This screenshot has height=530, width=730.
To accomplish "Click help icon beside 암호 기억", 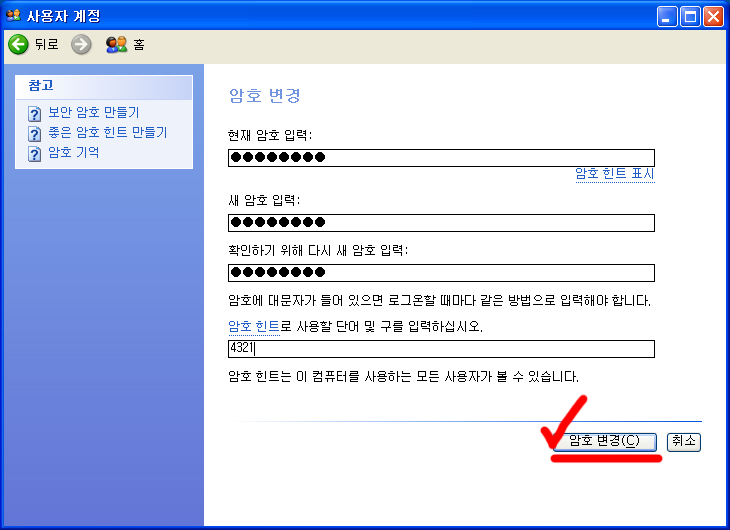I will tap(35, 153).
